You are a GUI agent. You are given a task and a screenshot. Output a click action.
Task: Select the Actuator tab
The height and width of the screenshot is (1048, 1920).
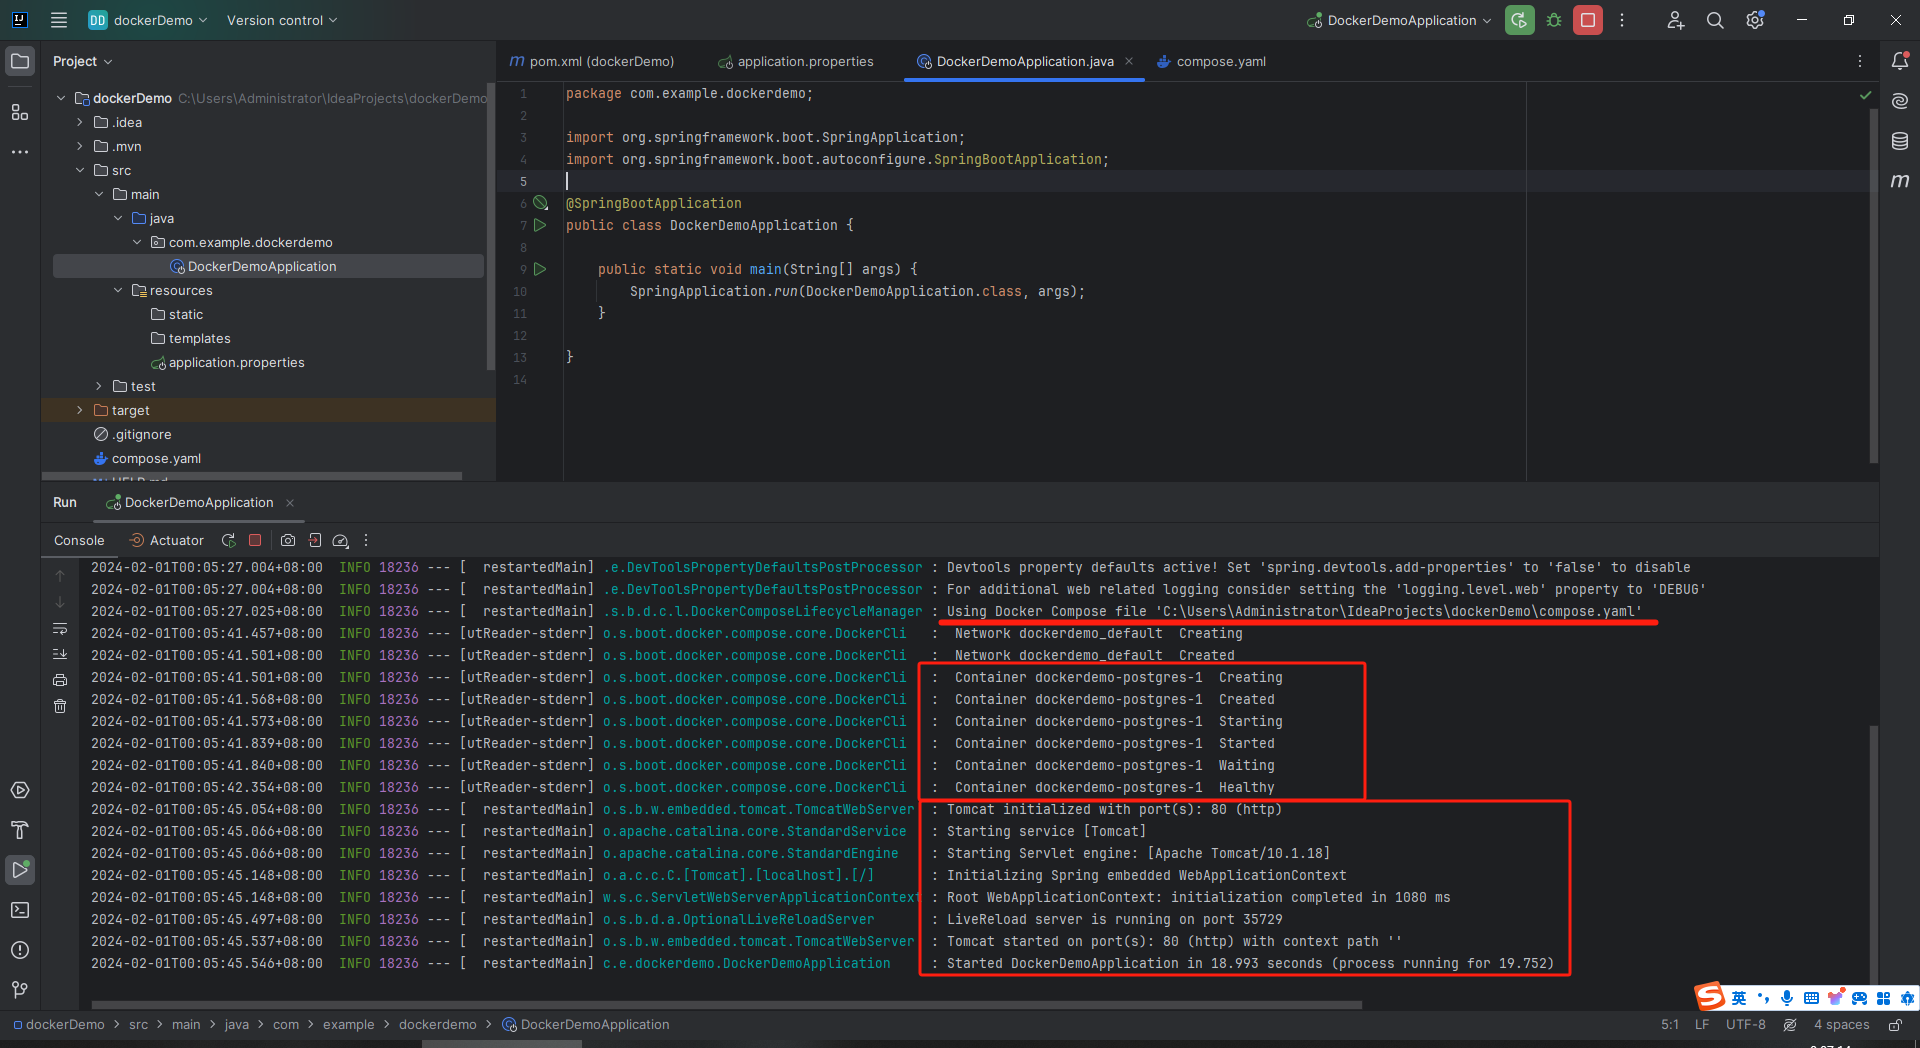(167, 540)
